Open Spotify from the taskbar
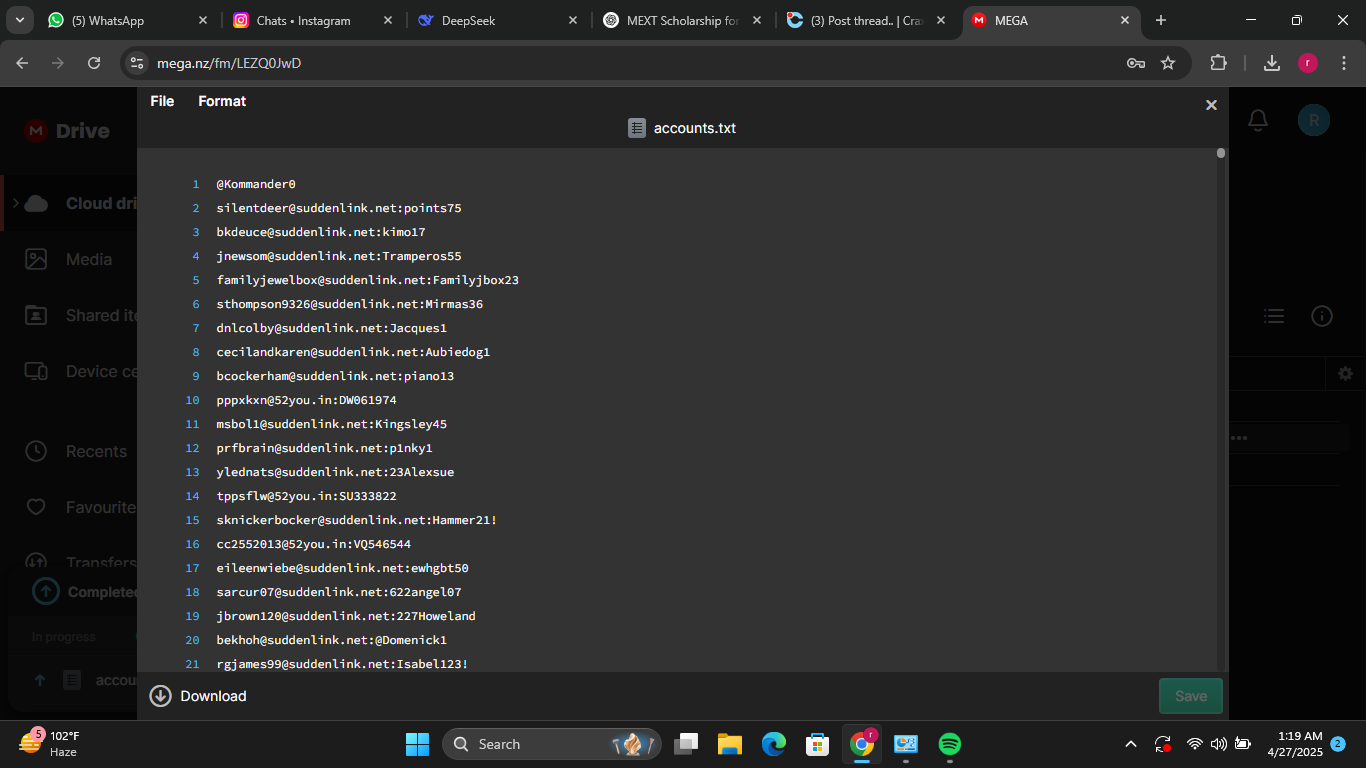Viewport: 1366px width, 768px height. coord(949,744)
